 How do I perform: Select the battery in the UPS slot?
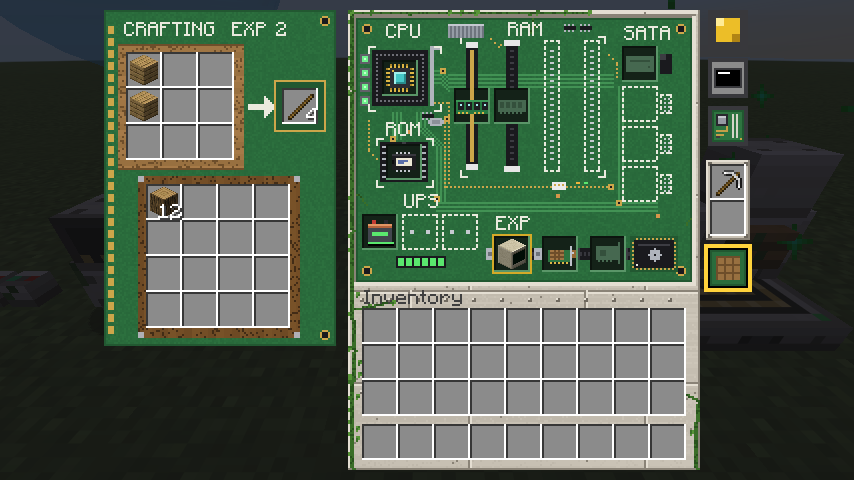pos(380,232)
